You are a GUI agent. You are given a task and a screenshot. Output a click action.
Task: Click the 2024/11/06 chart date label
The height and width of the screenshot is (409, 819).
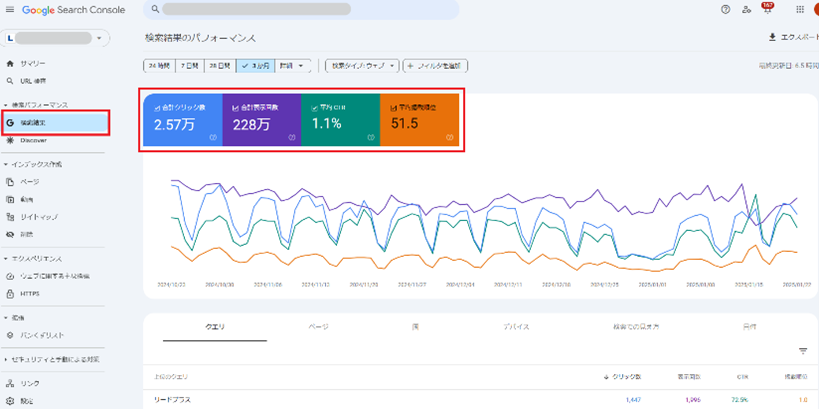(268, 286)
